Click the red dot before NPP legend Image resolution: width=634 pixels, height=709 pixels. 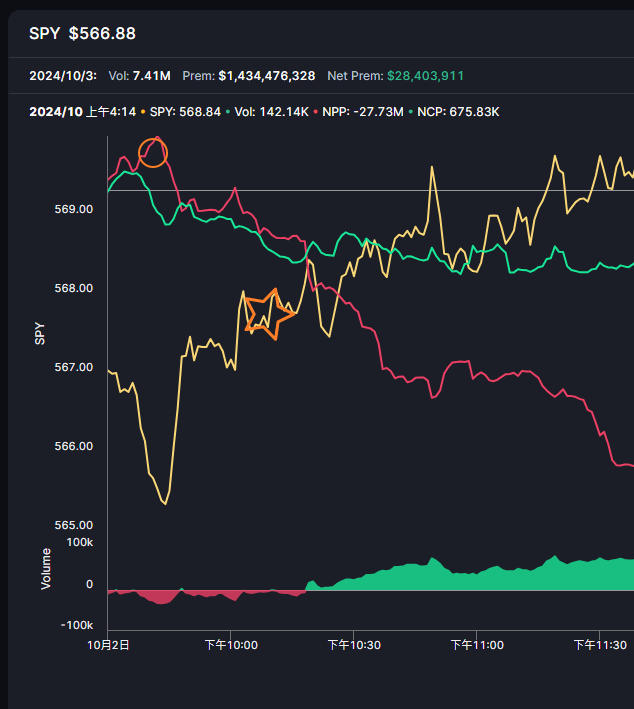[x=318, y=111]
